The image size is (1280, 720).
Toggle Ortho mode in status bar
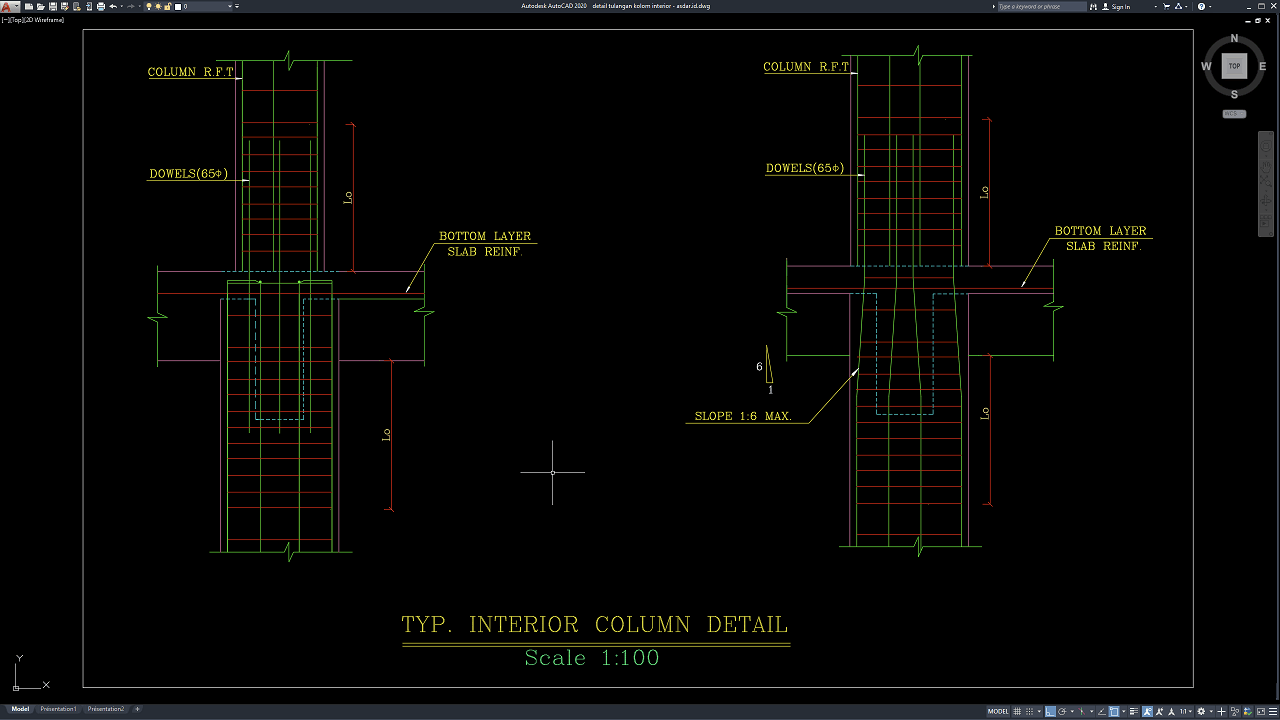(x=1050, y=711)
